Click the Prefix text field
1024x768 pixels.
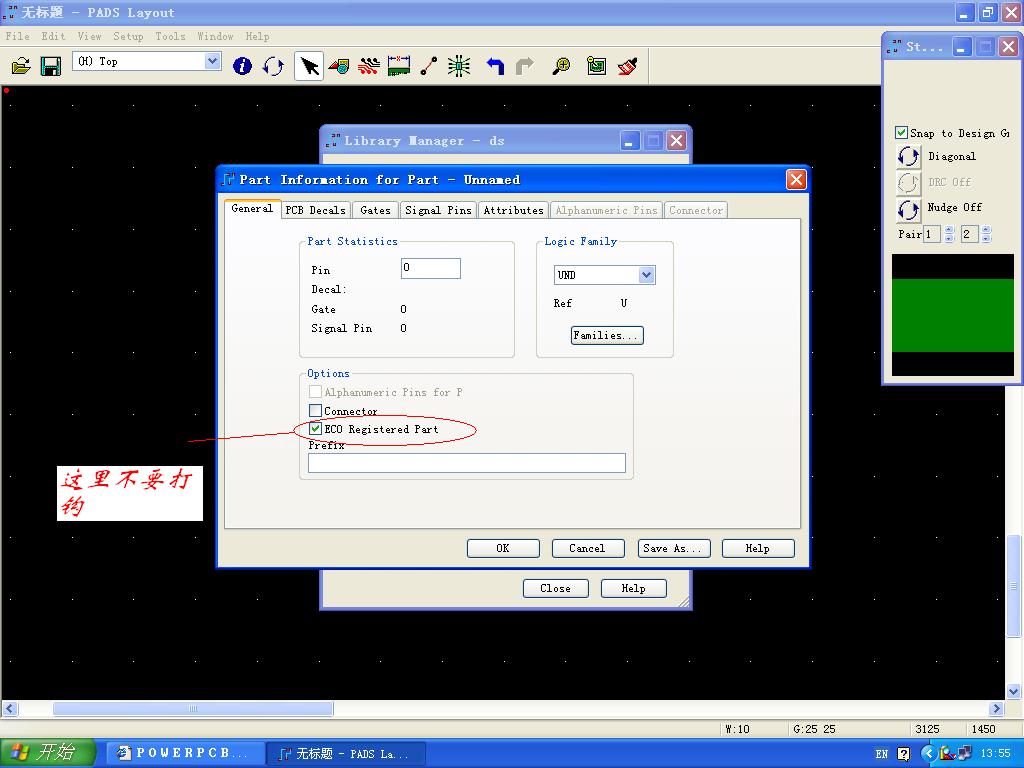(466, 462)
